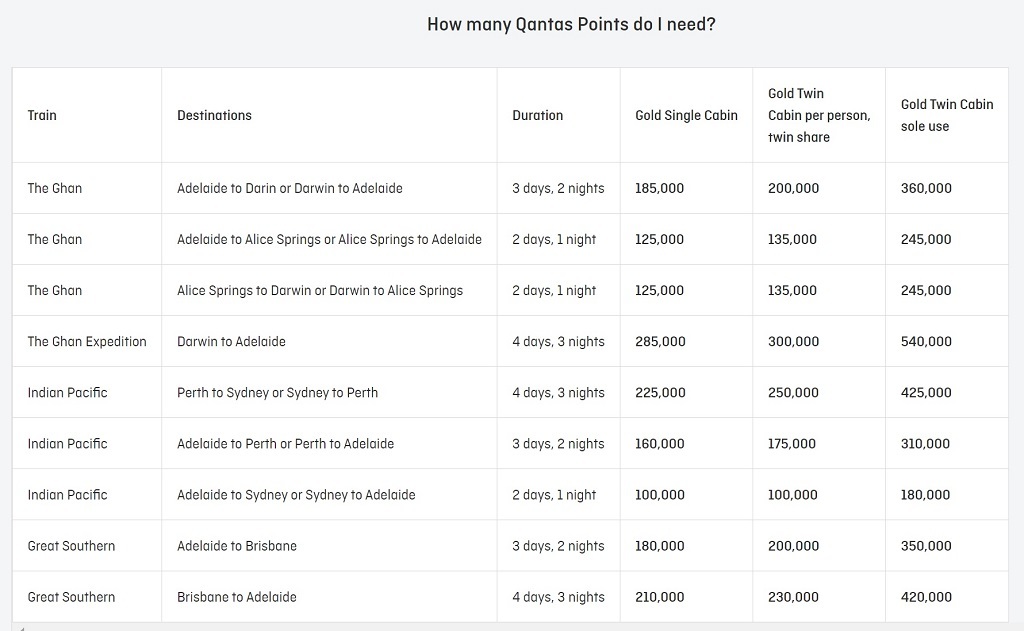
Task: Click the '425,000' sole use value
Action: click(x=926, y=393)
